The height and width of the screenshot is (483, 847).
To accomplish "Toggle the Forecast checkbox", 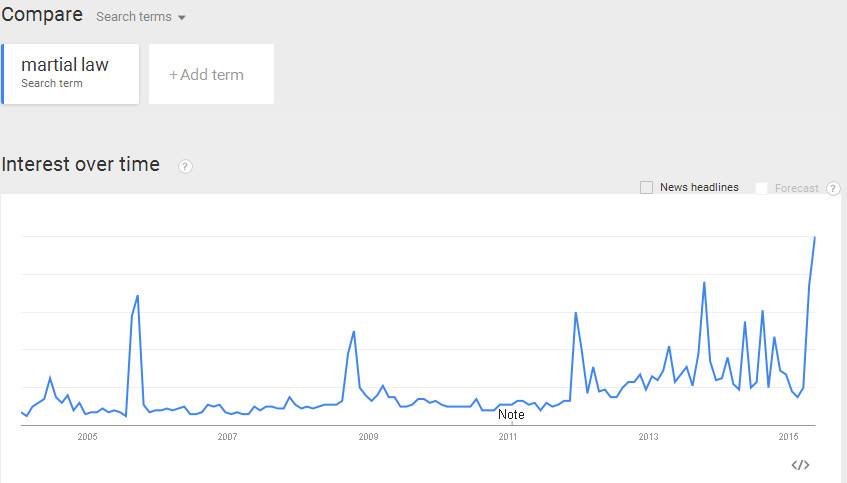I will 762,188.
